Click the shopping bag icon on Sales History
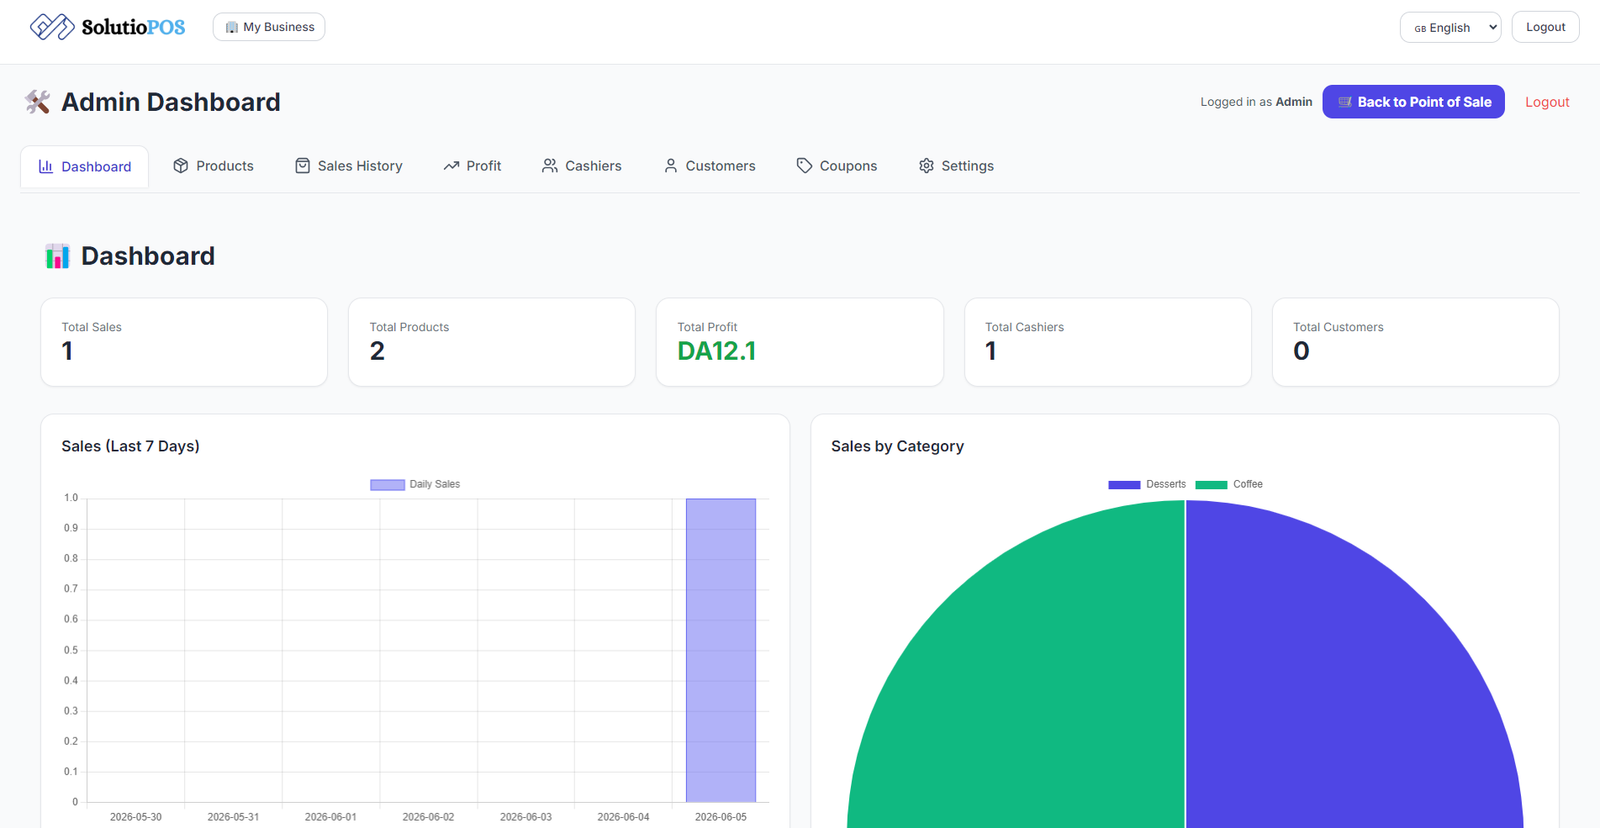Viewport: 1600px width, 828px height. pos(303,166)
